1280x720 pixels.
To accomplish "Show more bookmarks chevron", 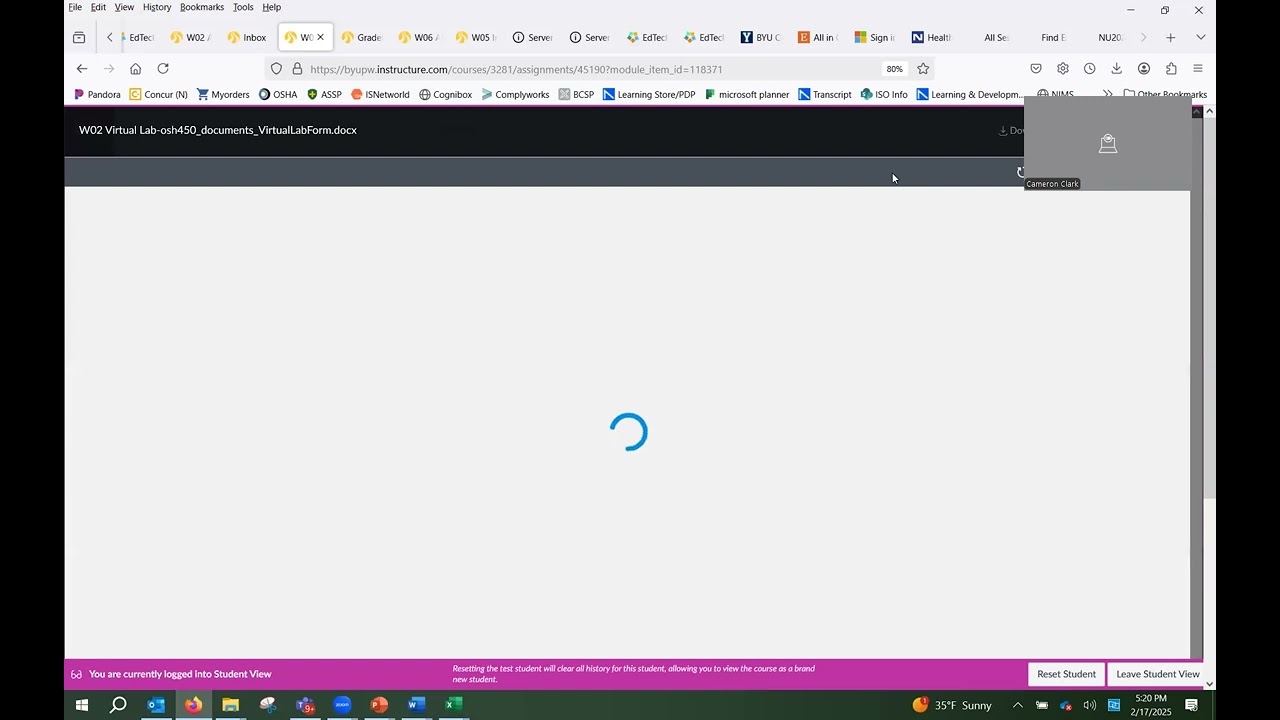I will (1107, 95).
